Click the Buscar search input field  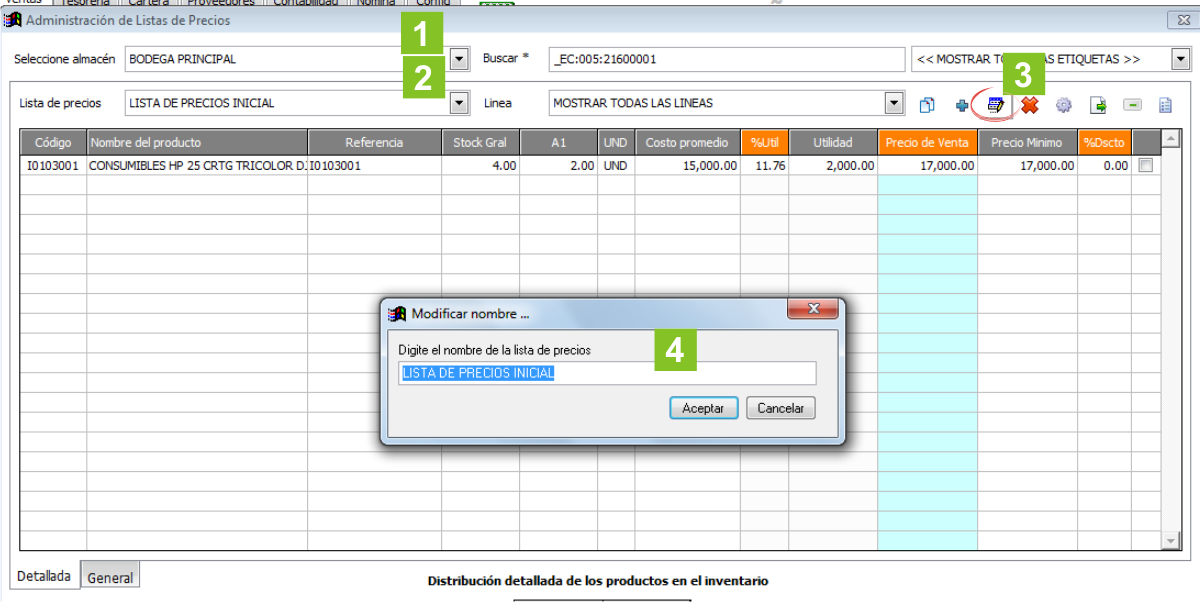point(725,59)
